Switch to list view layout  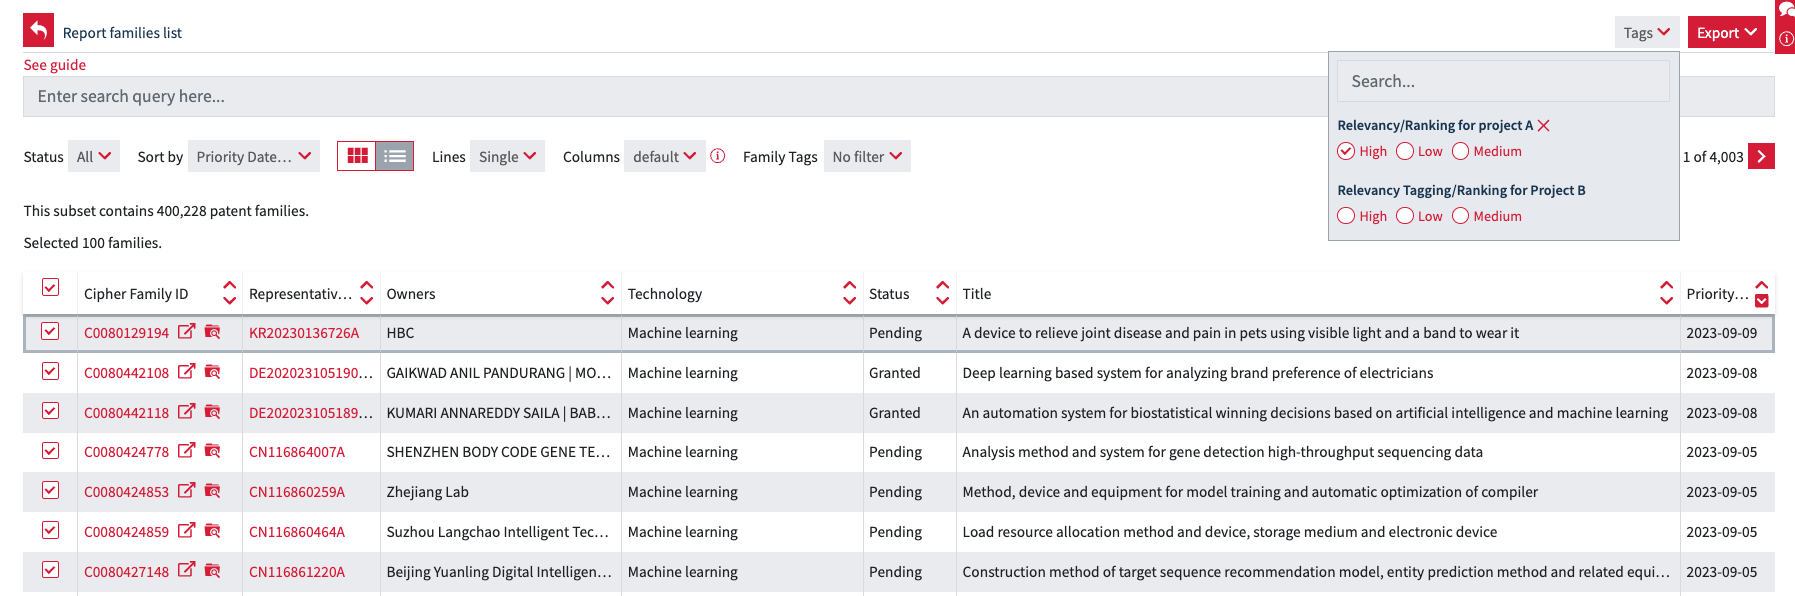point(395,156)
